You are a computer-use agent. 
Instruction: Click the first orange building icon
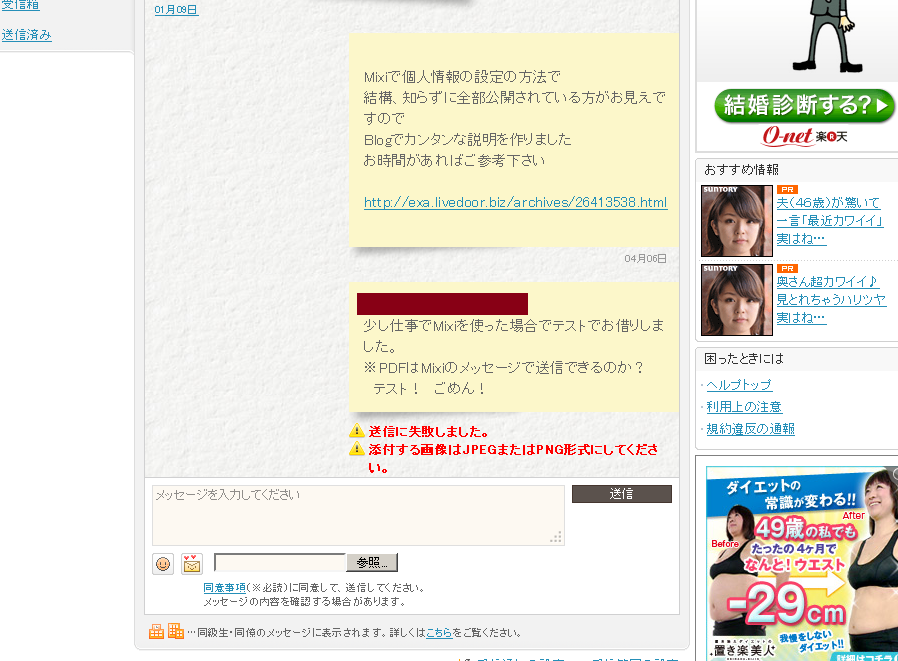(156, 631)
